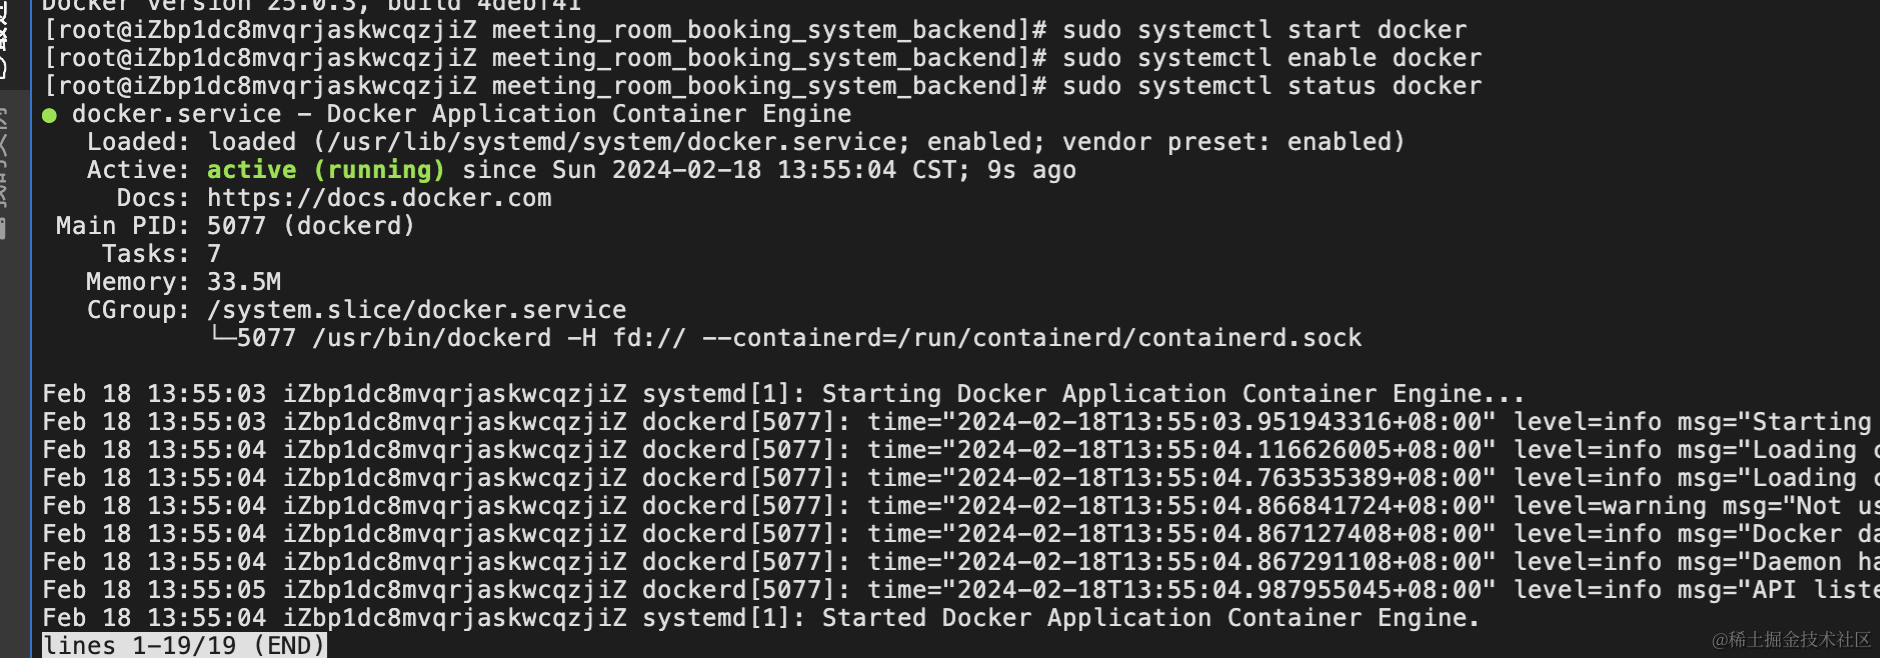
Task: Click the "sudo systemctl status docker" command
Action: [x=1271, y=86]
